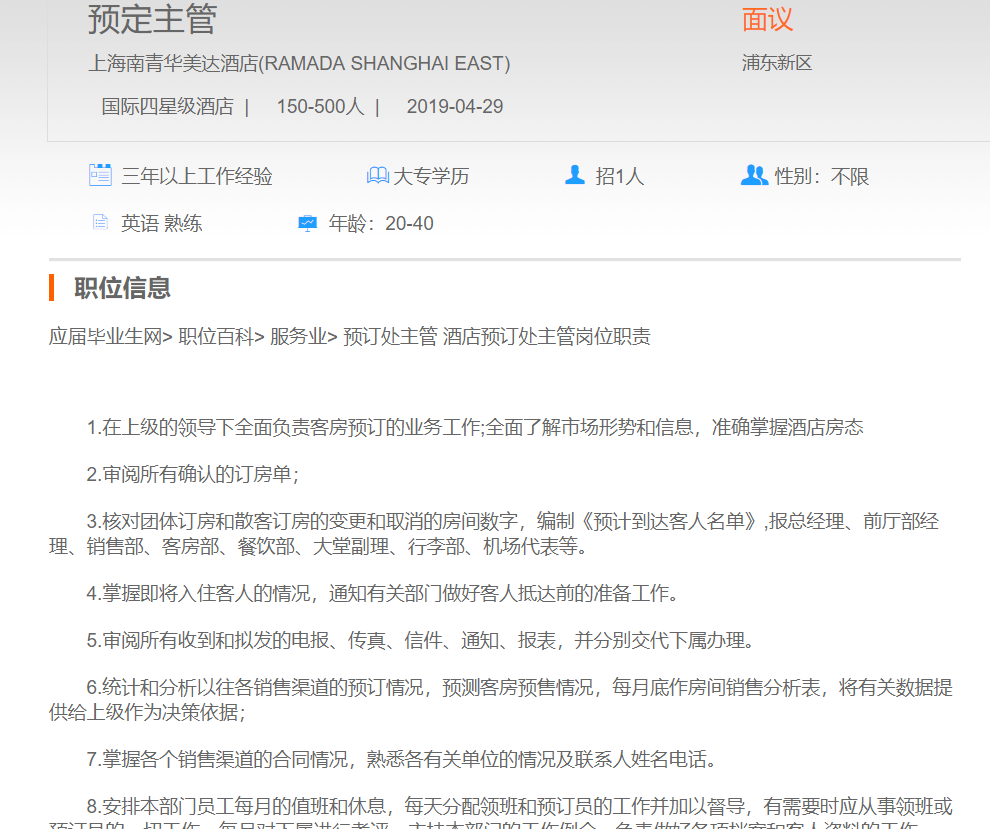Click the calendar icon beside 三年以上工作经验

point(100,175)
